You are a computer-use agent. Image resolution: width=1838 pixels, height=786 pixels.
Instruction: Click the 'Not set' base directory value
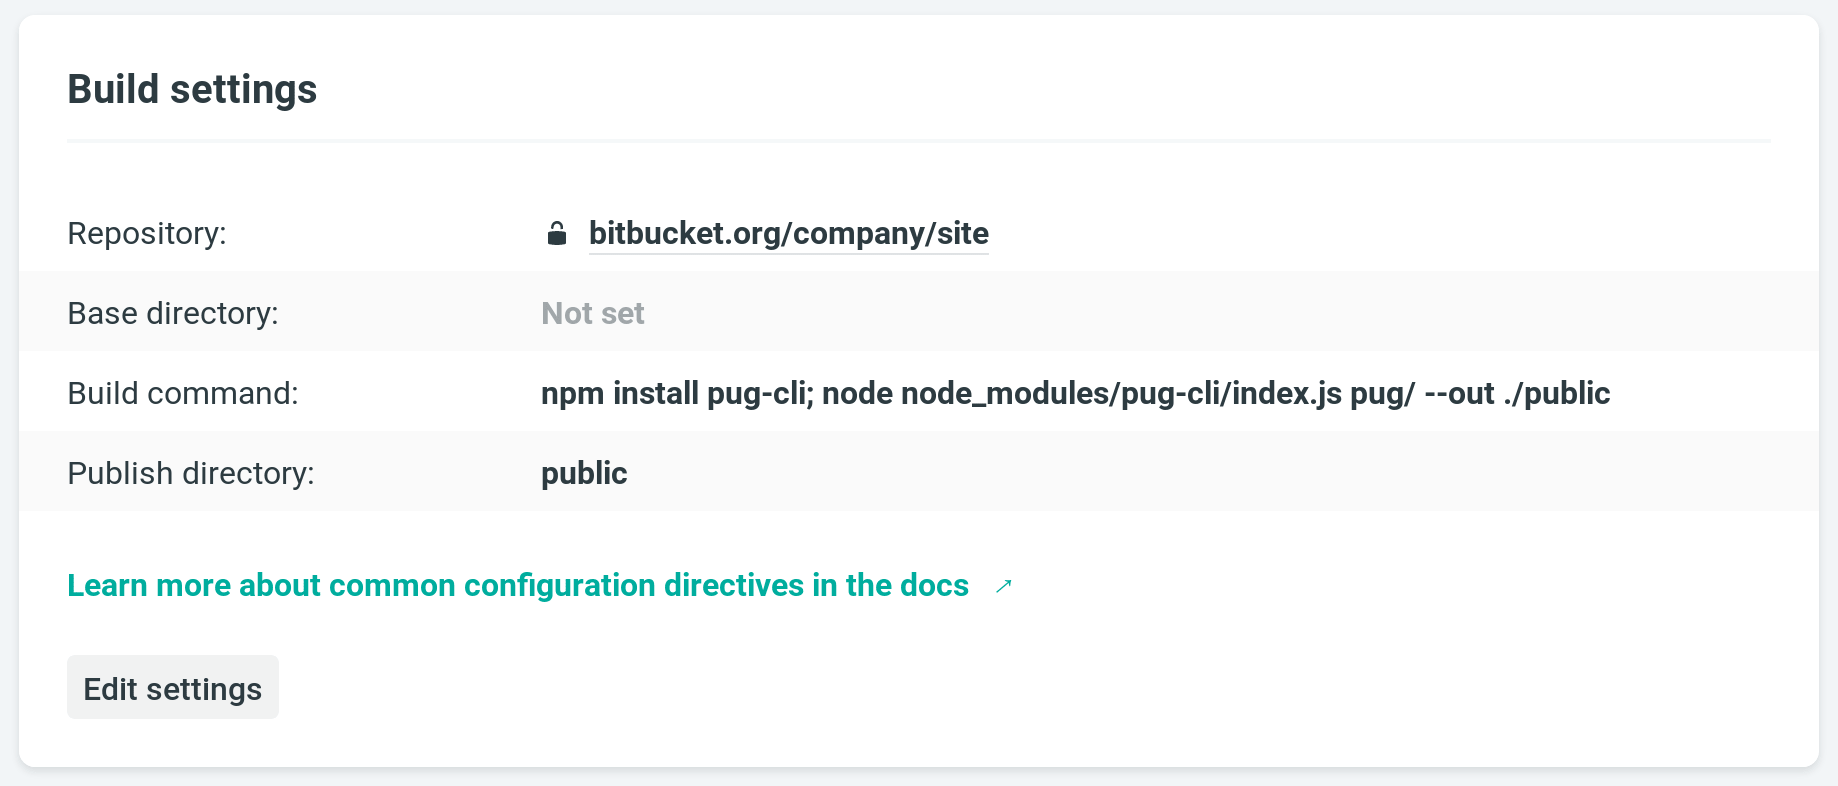click(592, 313)
